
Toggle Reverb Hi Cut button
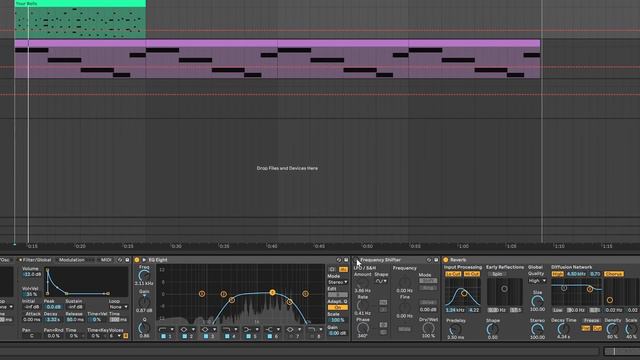tap(471, 274)
